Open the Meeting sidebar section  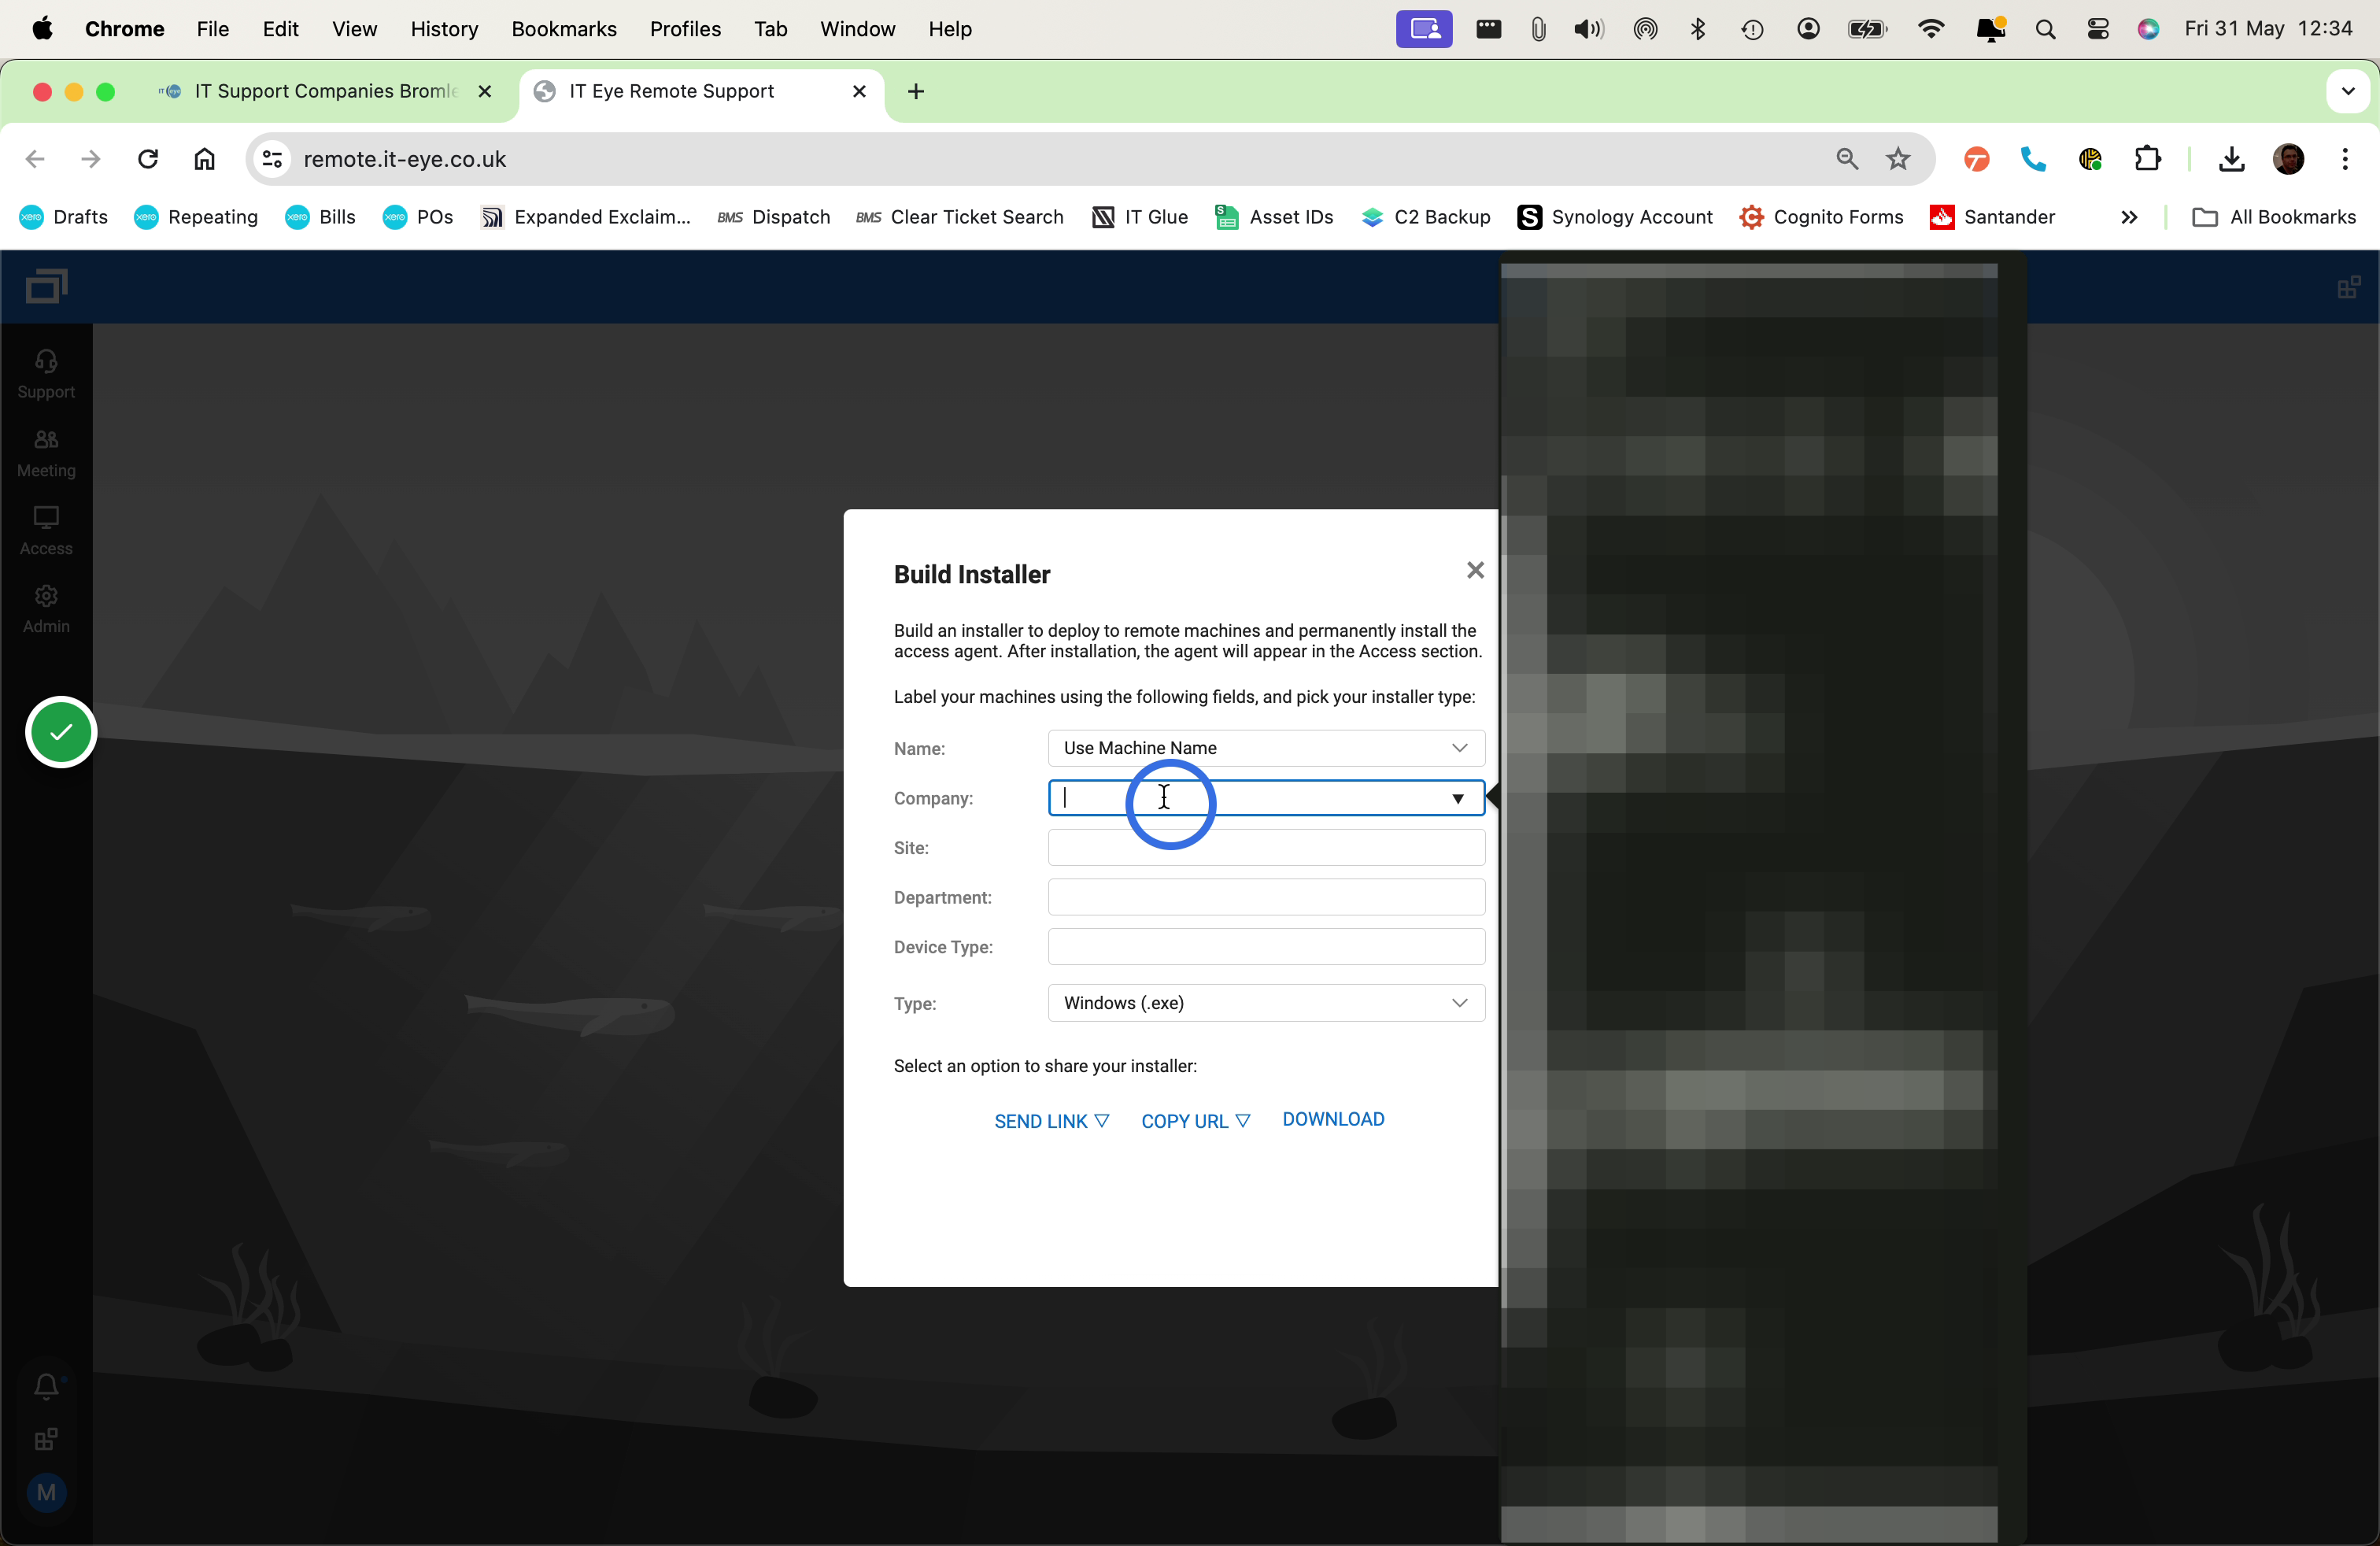(46, 453)
